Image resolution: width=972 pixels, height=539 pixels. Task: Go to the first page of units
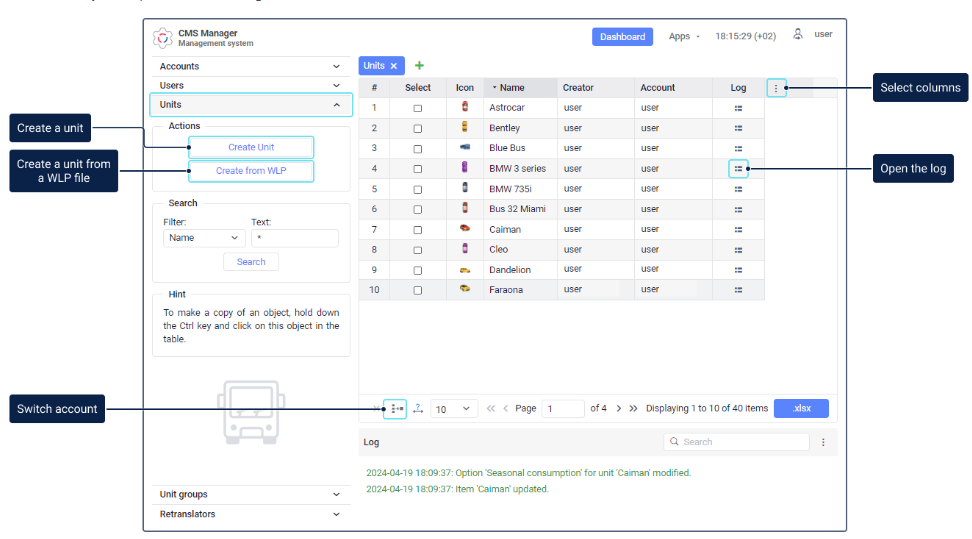point(491,409)
